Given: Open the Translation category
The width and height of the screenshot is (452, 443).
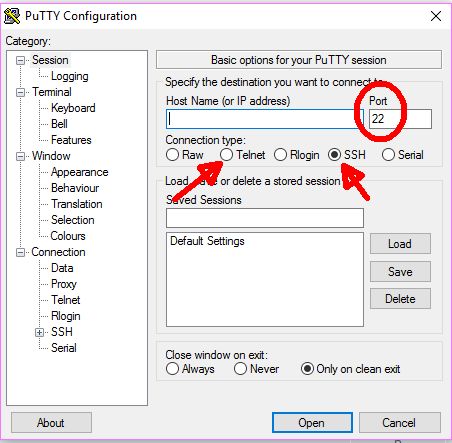Looking at the screenshot, I should (x=77, y=204).
